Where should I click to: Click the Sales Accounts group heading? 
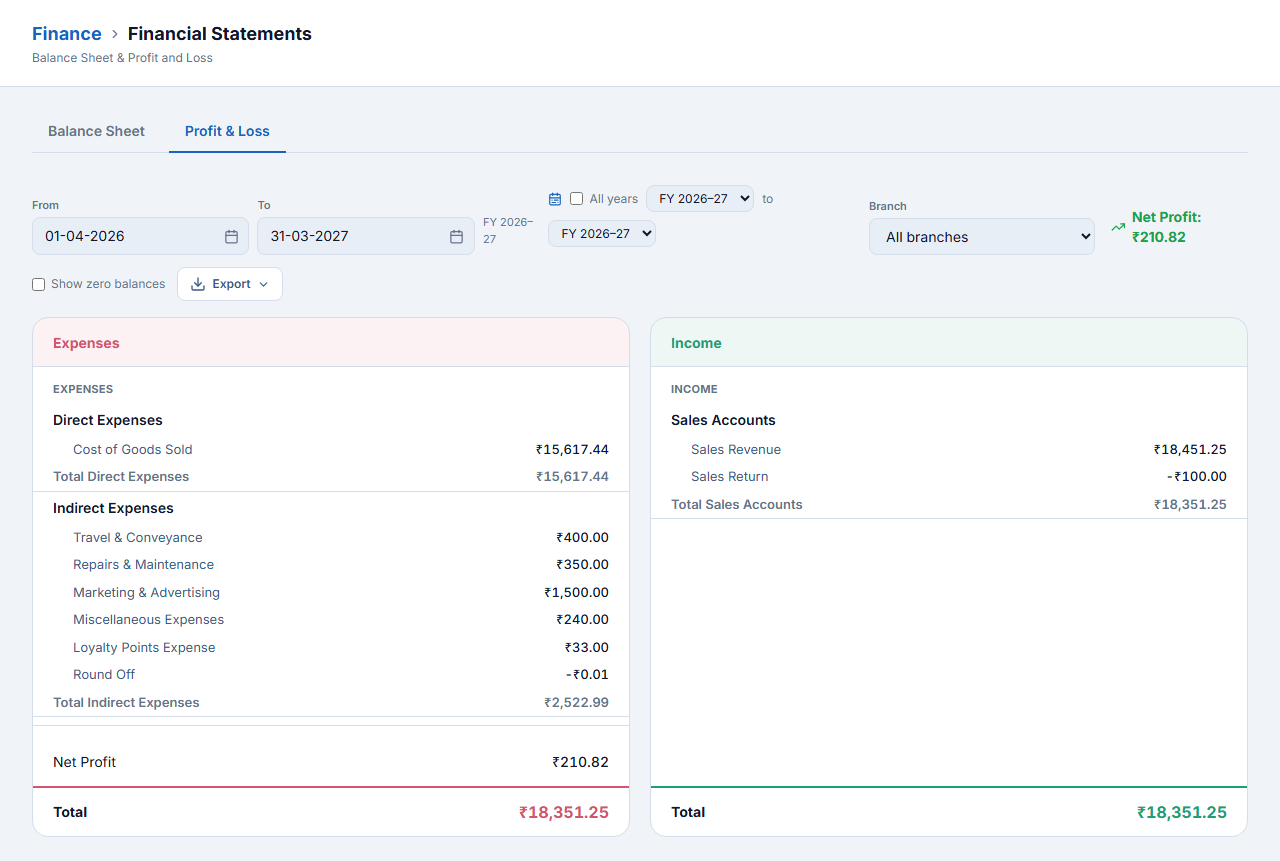click(x=723, y=421)
